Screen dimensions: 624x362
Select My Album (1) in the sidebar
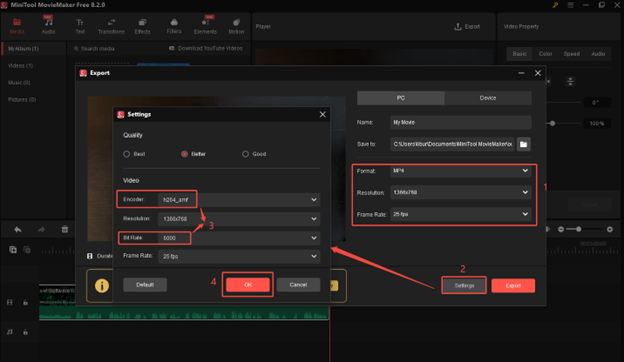[x=33, y=49]
